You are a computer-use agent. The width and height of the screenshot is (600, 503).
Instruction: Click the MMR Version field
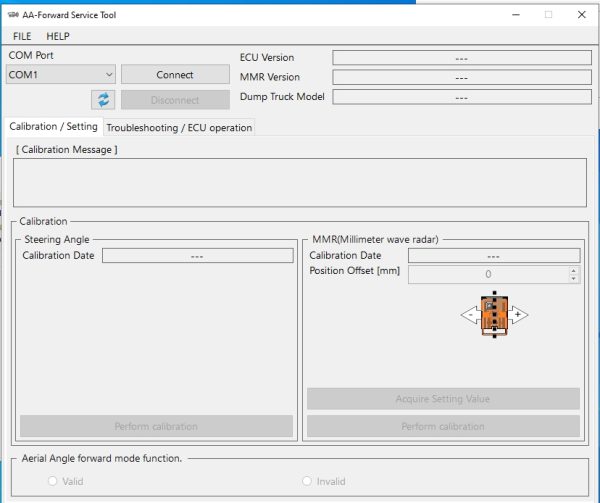(x=462, y=77)
